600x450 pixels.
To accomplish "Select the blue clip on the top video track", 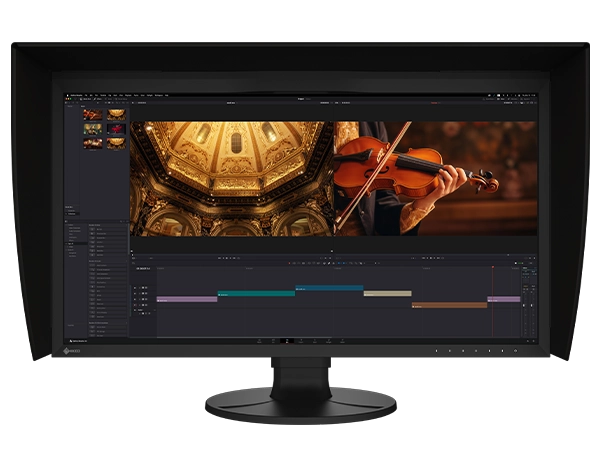I will pyautogui.click(x=329, y=288).
